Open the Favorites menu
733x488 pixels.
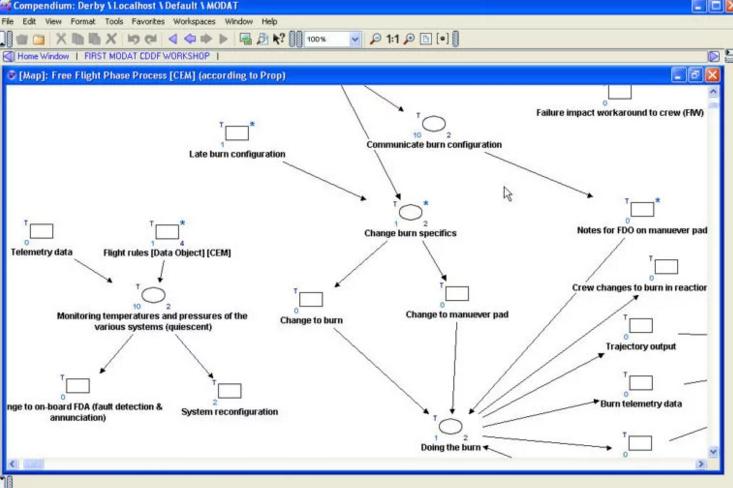[x=147, y=21]
